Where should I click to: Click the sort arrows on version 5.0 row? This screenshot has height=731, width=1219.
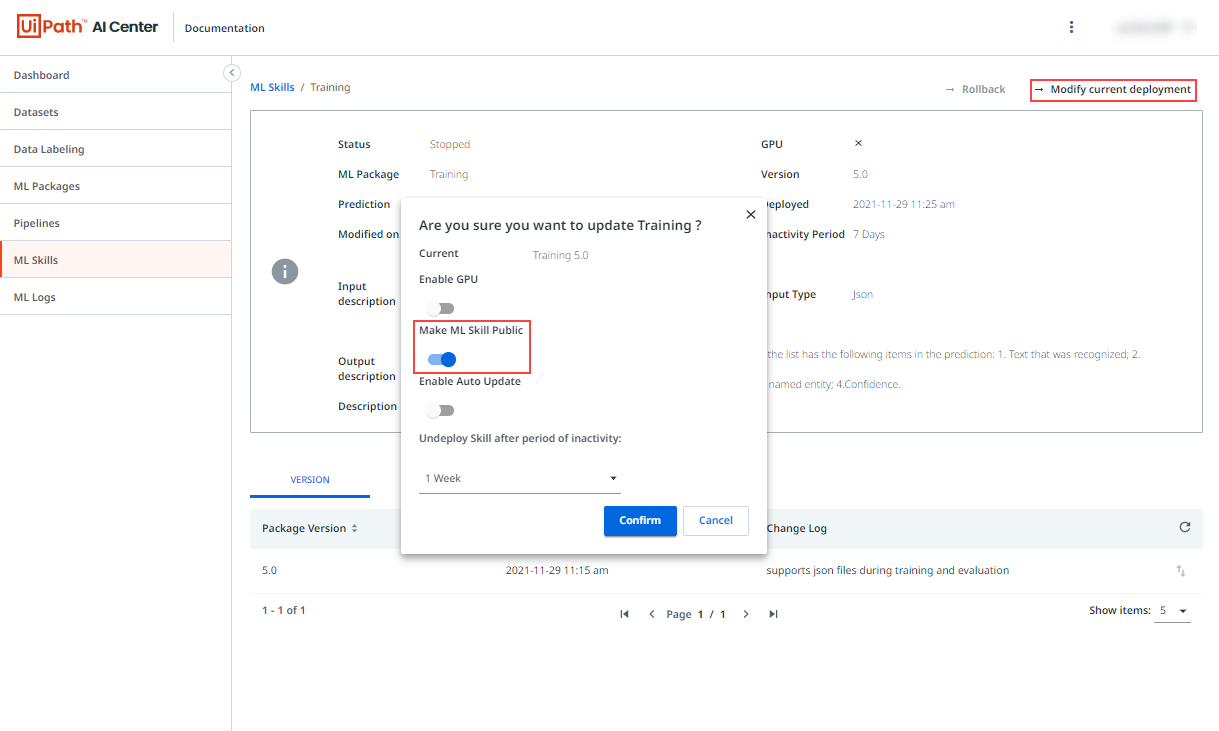click(1181, 571)
